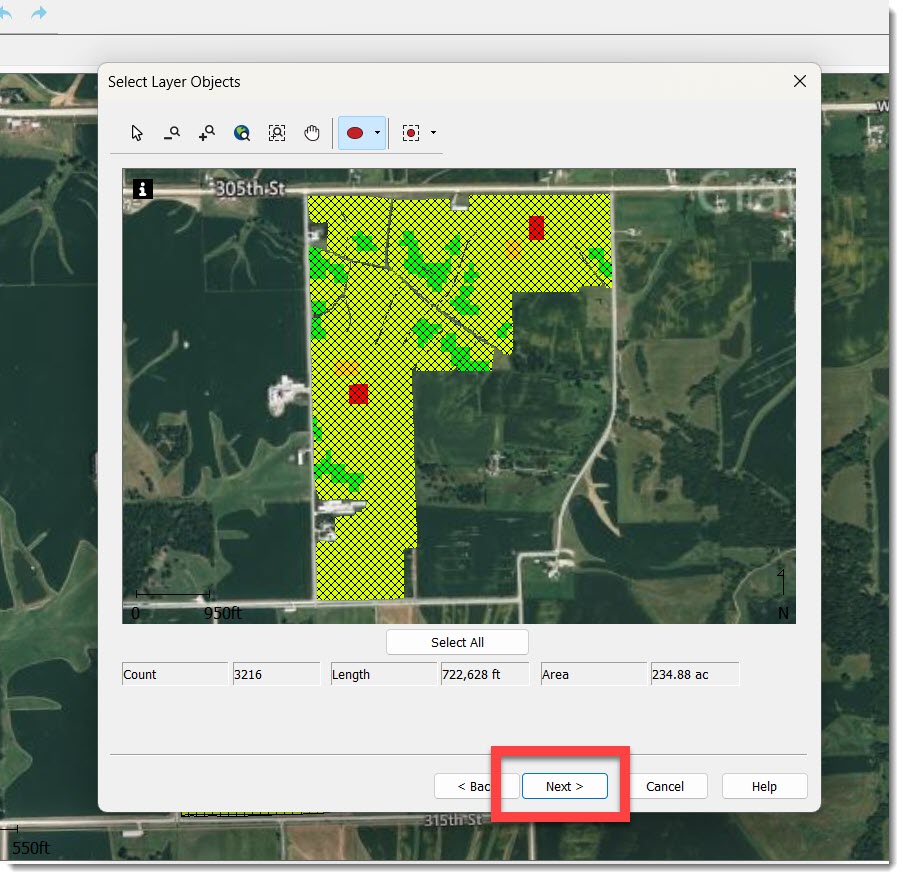Click the zoom in magnifier tool

[x=207, y=133]
